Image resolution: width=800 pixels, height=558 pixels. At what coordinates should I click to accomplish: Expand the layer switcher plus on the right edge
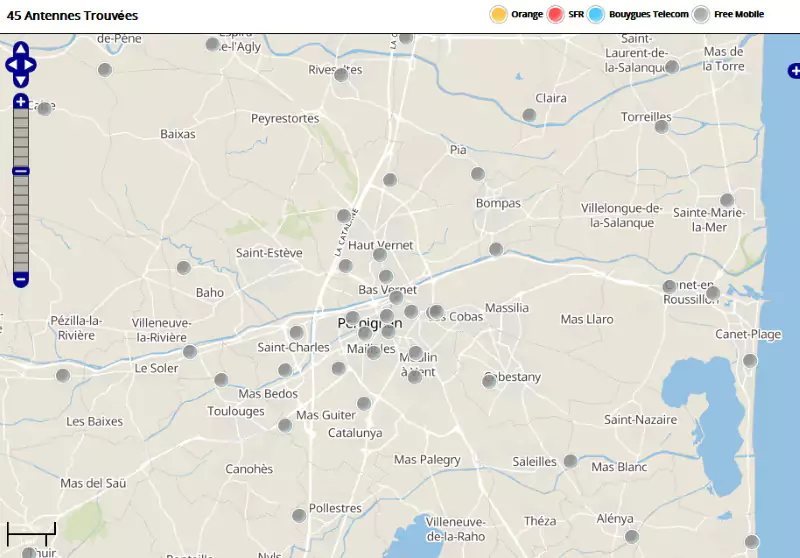coord(794,70)
